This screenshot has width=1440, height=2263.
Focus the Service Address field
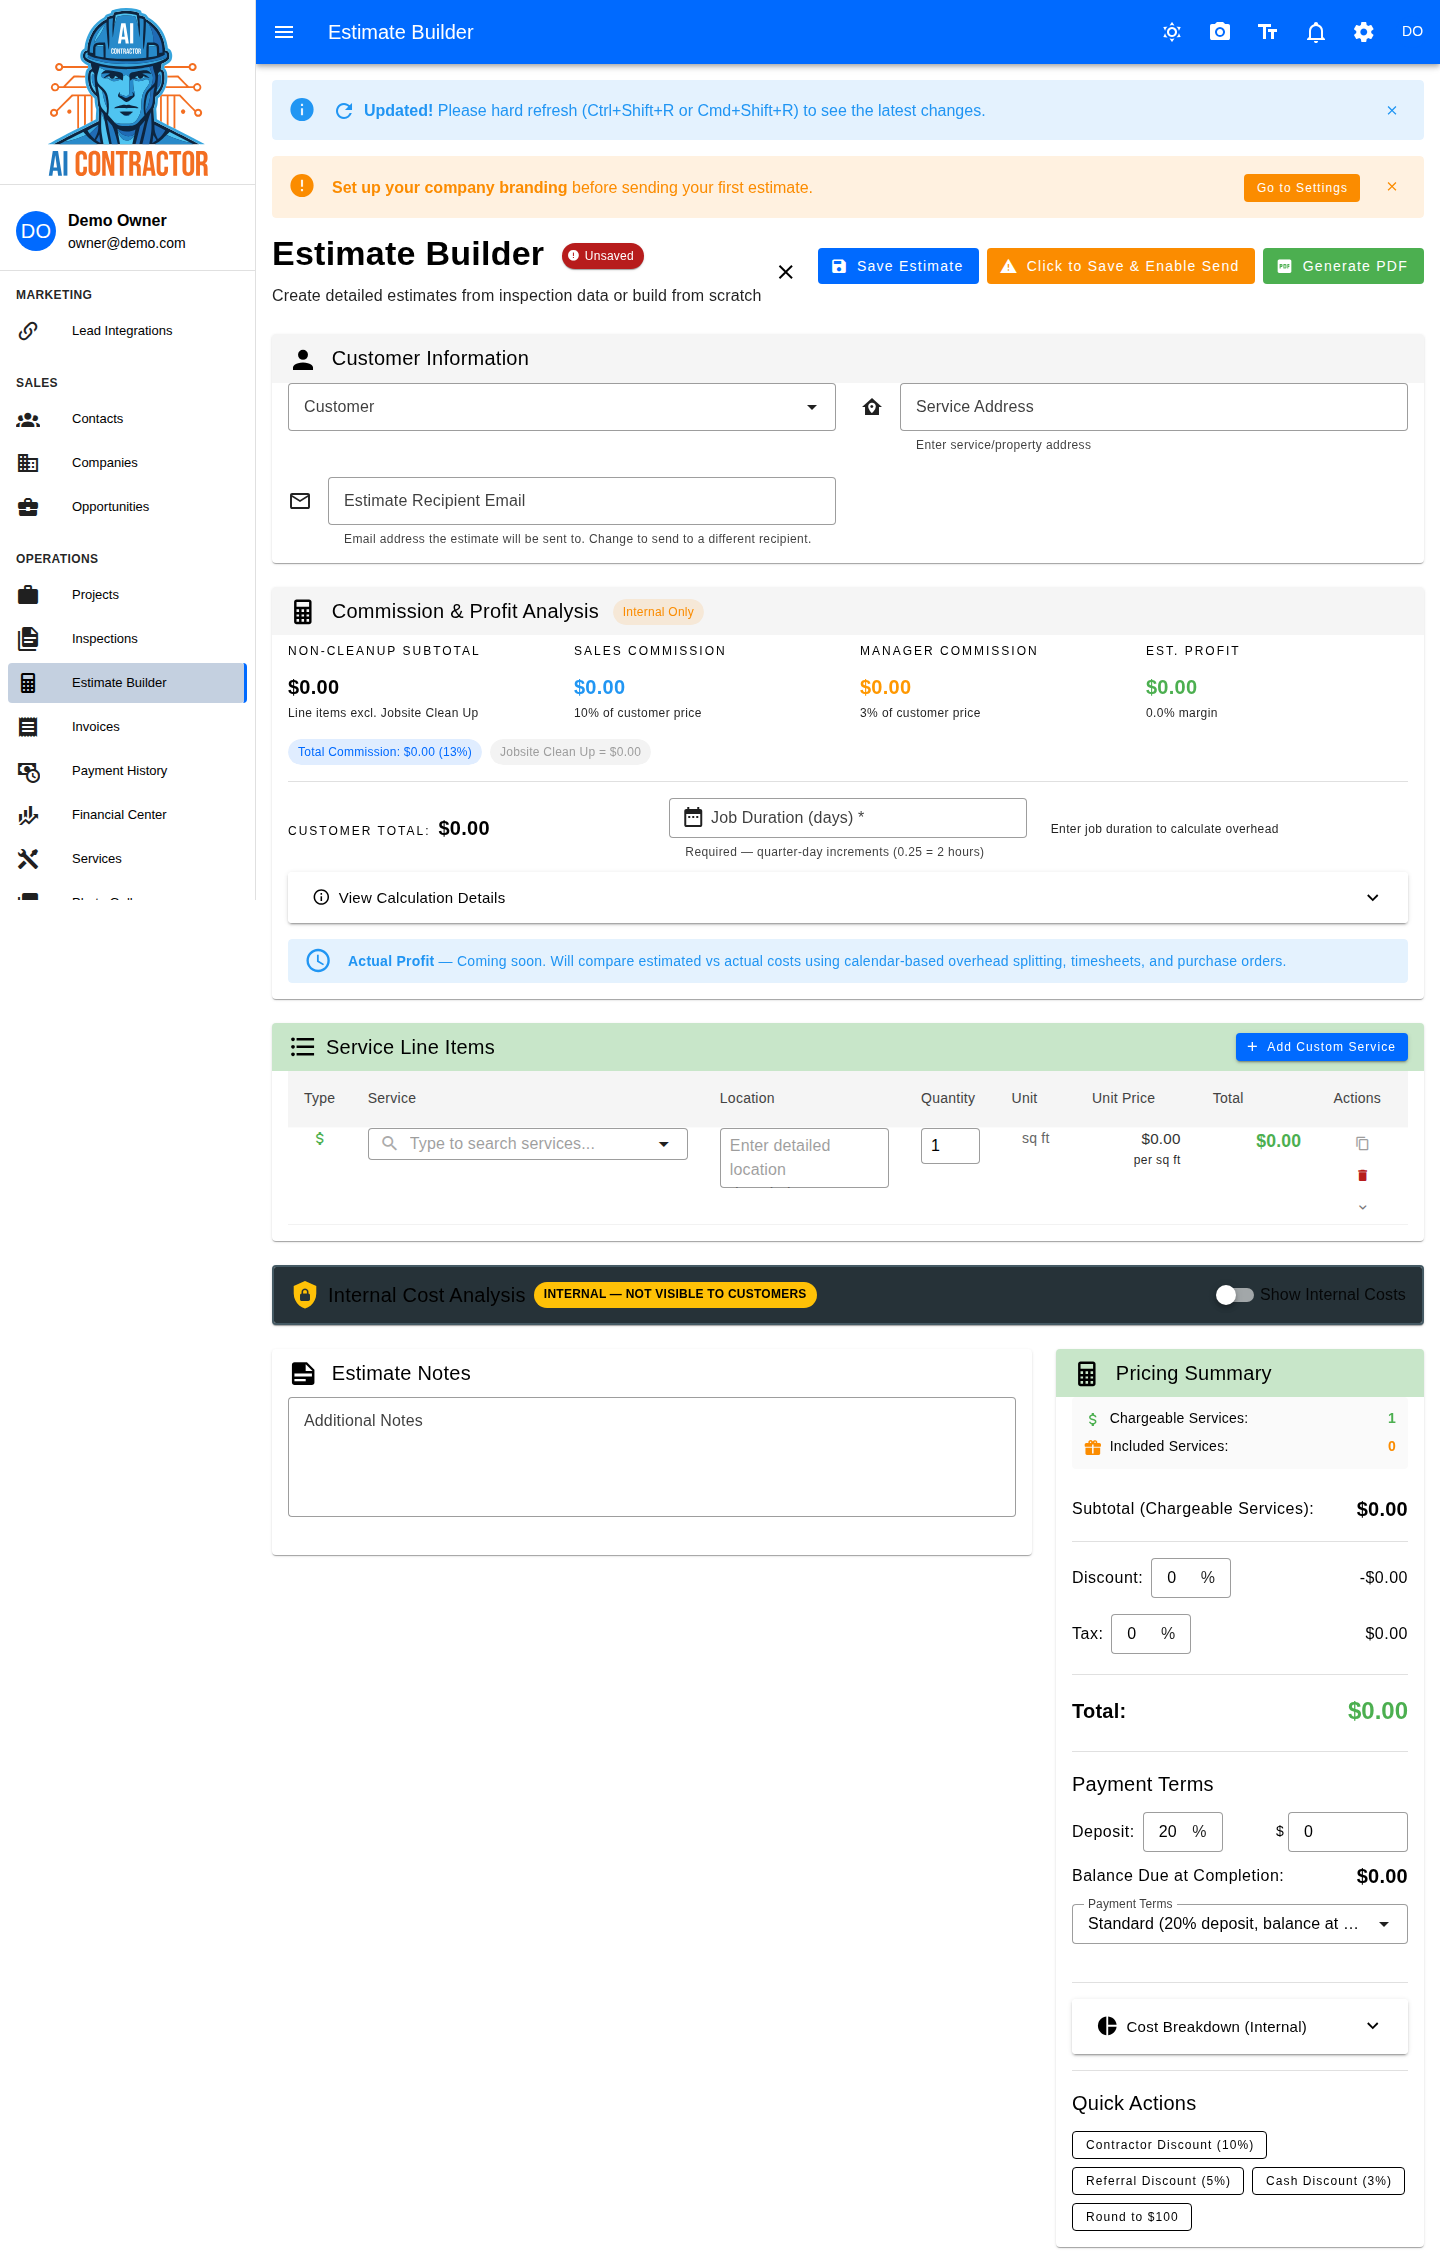1153,407
